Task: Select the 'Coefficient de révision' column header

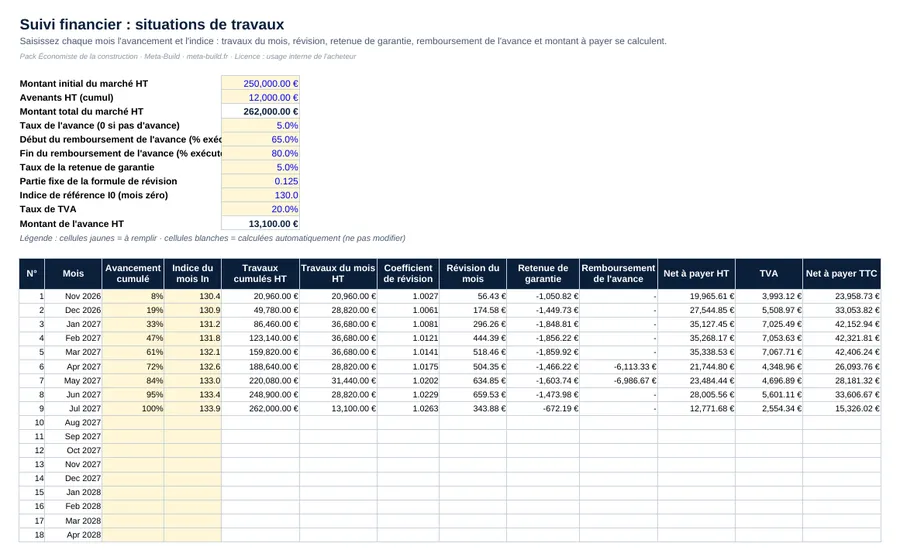Action: 408,273
